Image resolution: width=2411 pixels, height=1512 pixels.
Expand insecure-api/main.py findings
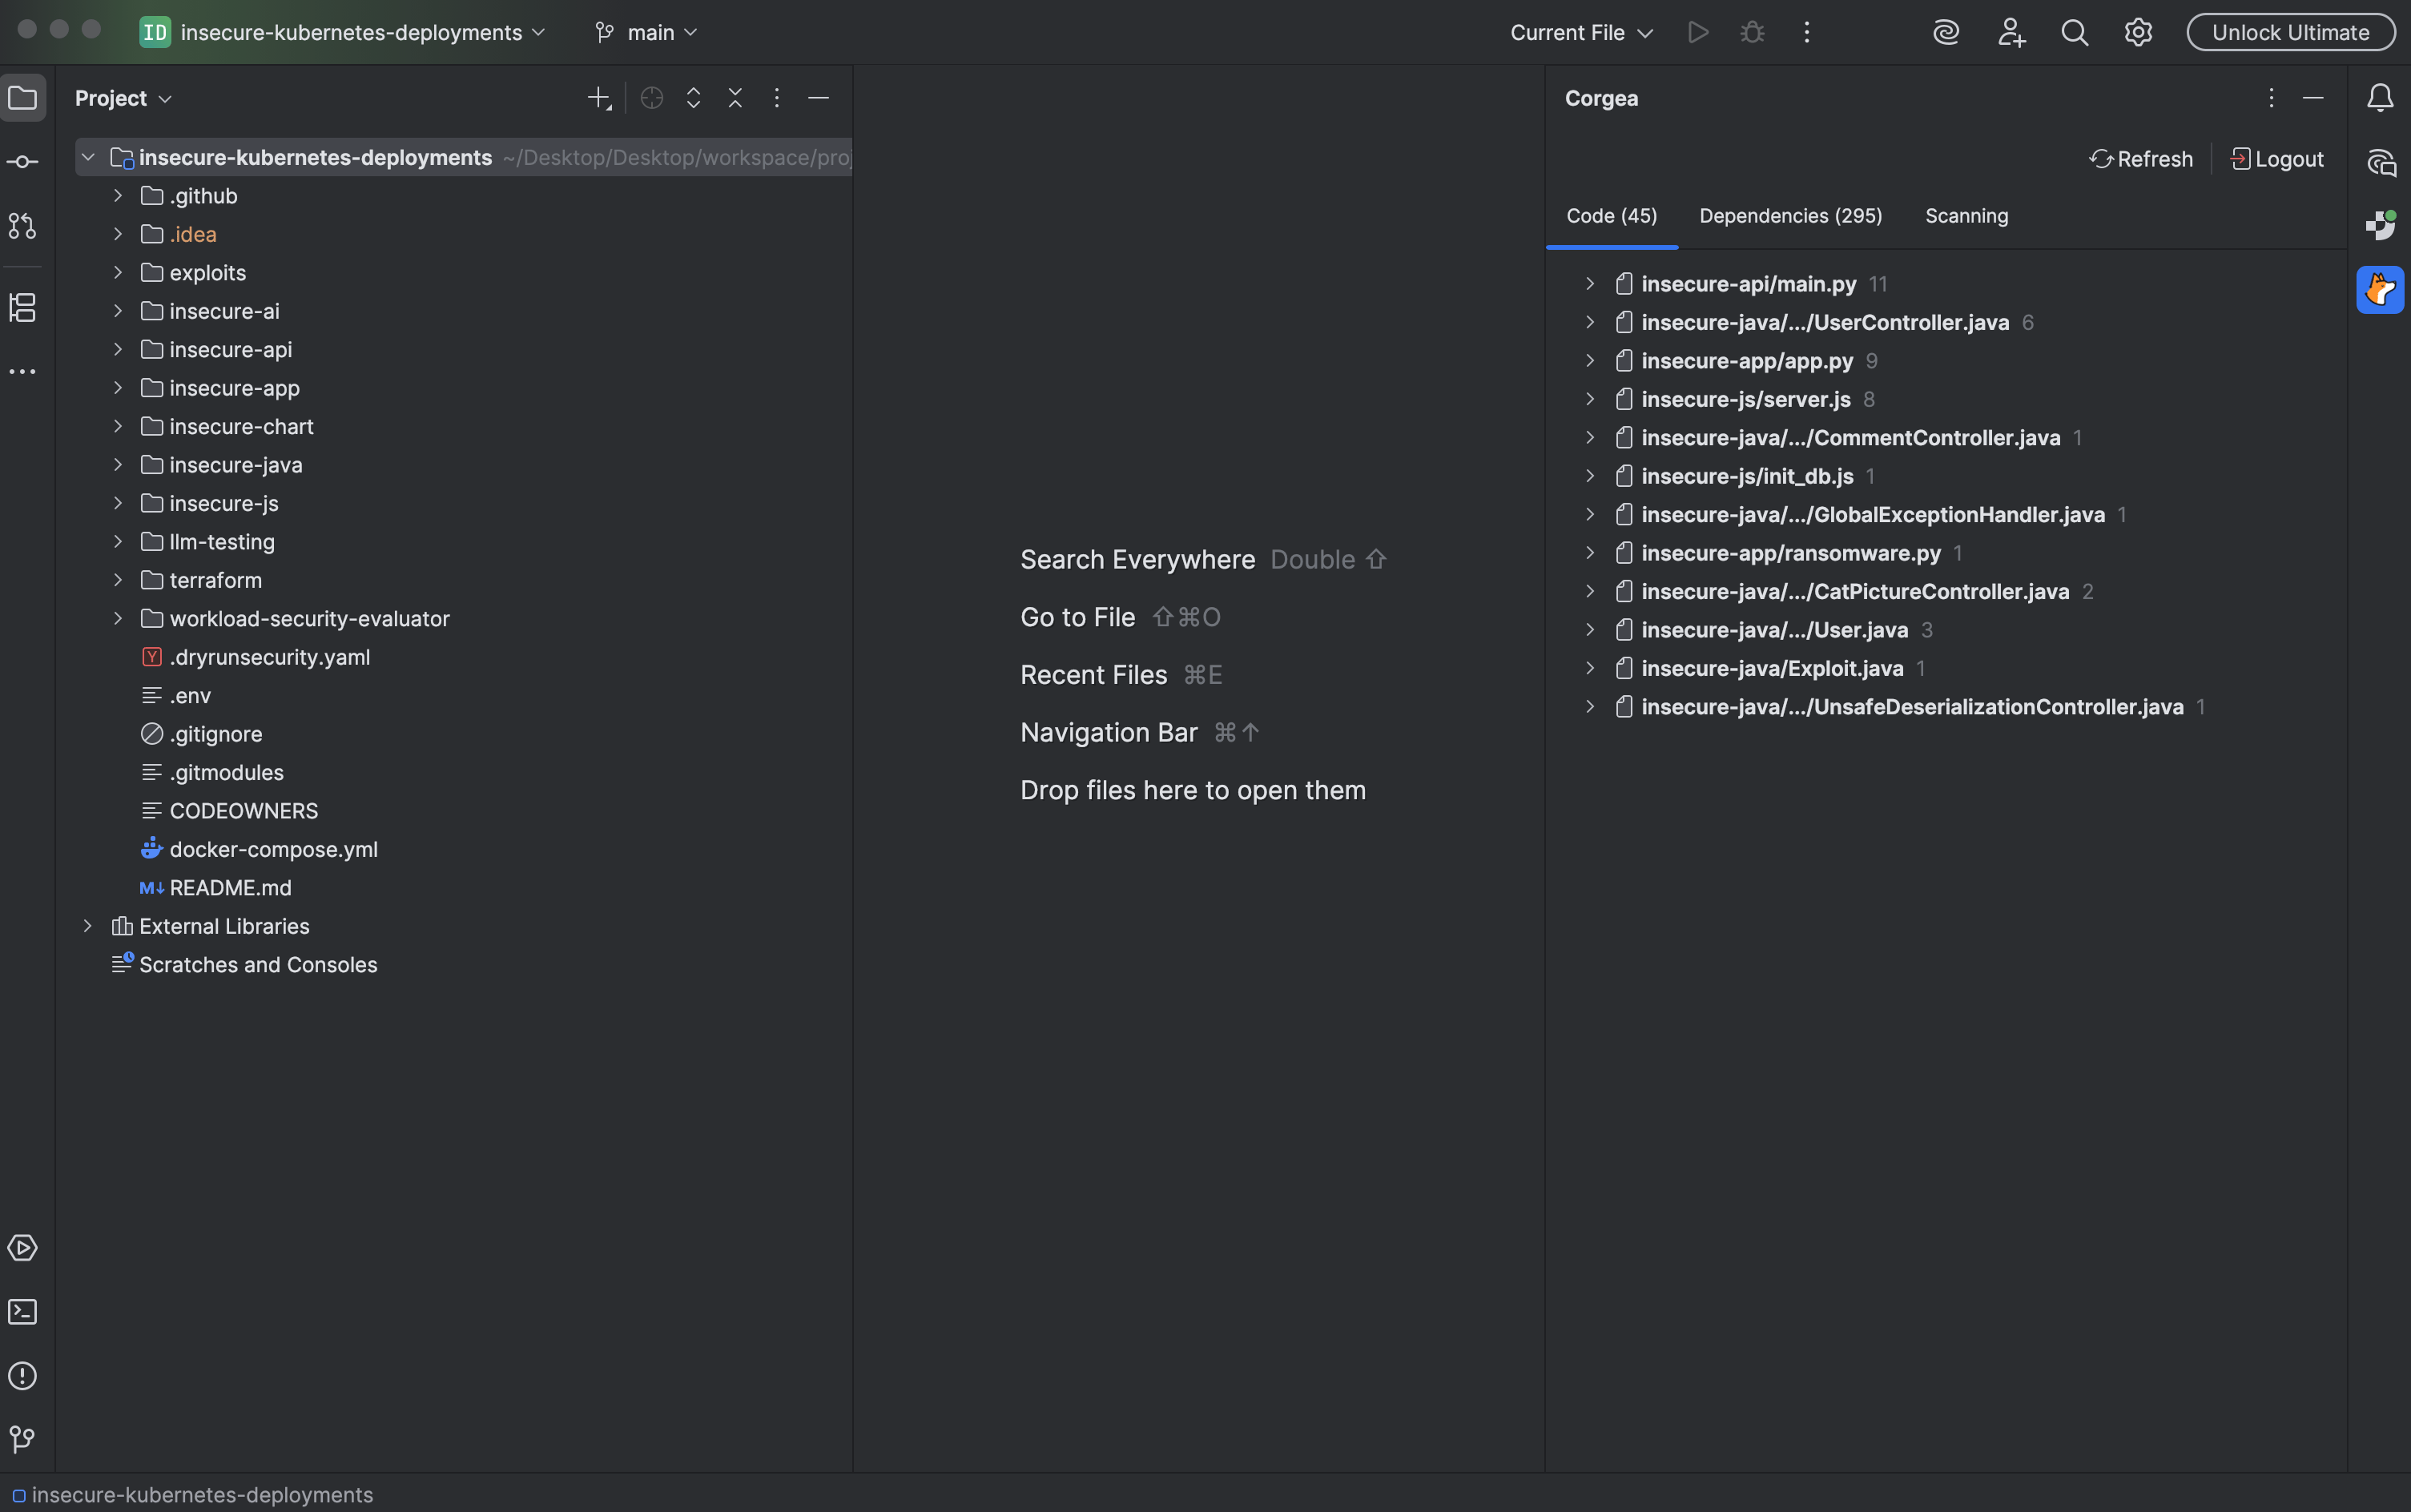click(x=1590, y=284)
